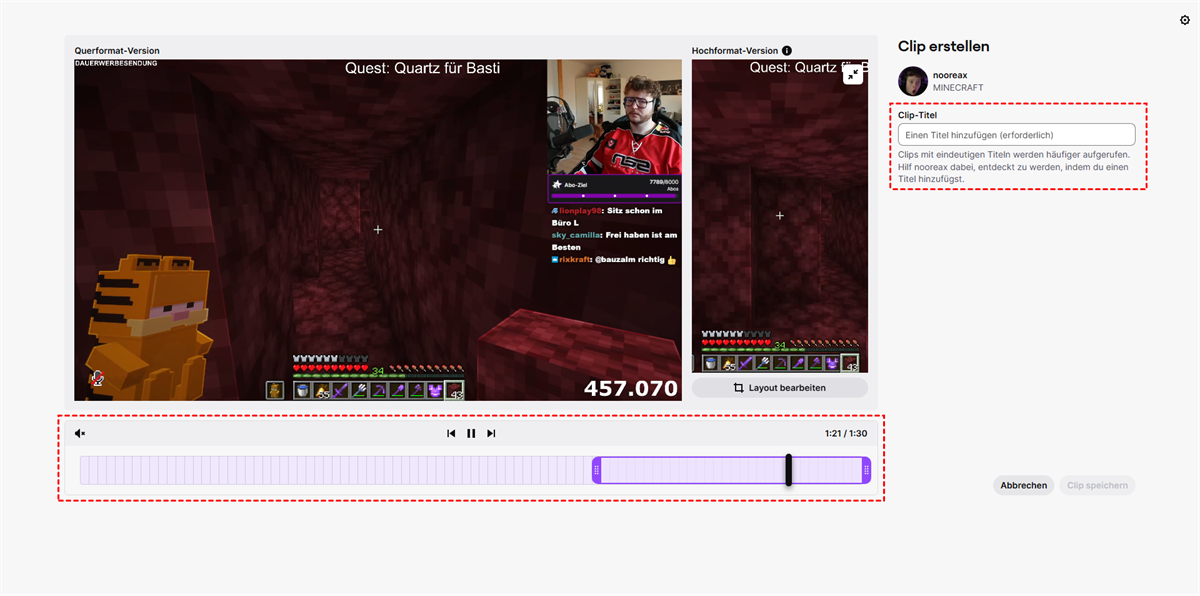Viewport: 1200px width, 596px height.
Task: Click the Hochformat-Version label
Action: [735, 51]
